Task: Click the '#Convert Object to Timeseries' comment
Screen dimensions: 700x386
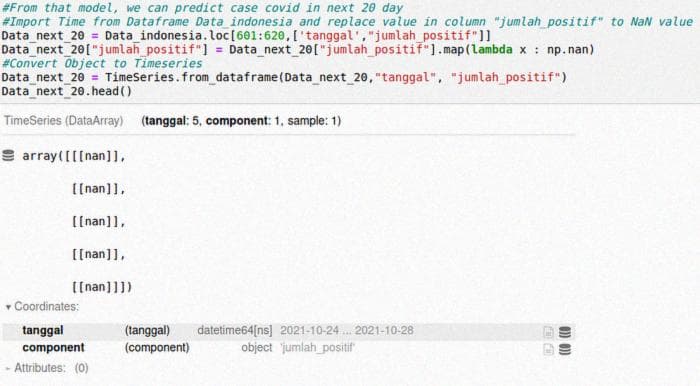Action: tap(102, 63)
